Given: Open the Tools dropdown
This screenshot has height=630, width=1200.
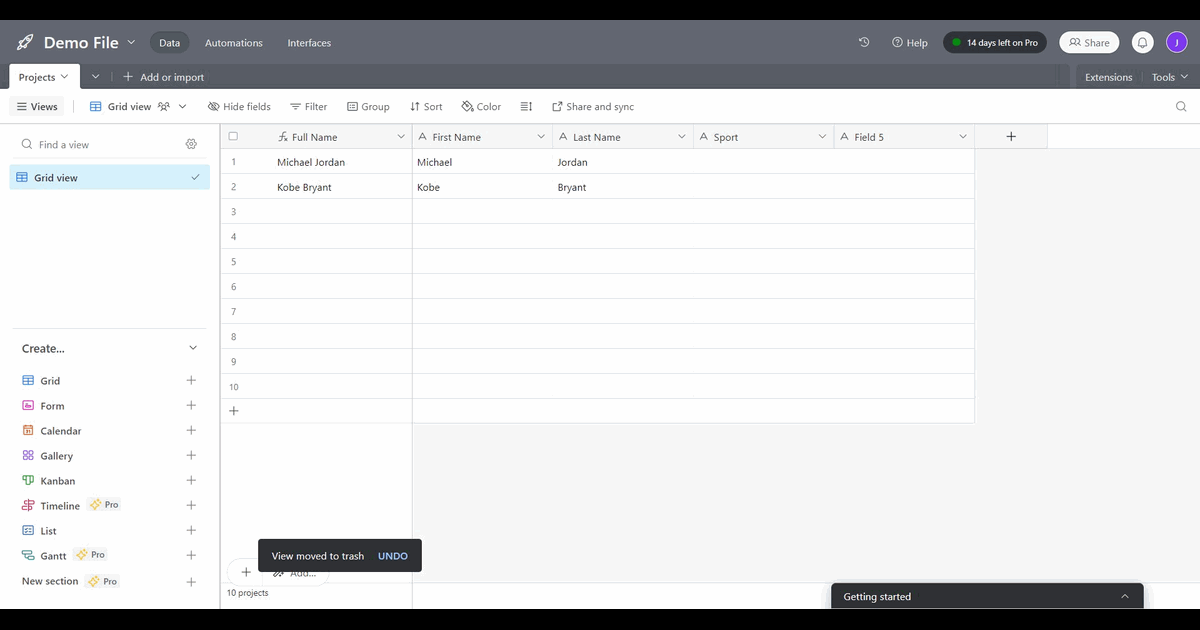Looking at the screenshot, I should [x=1169, y=77].
